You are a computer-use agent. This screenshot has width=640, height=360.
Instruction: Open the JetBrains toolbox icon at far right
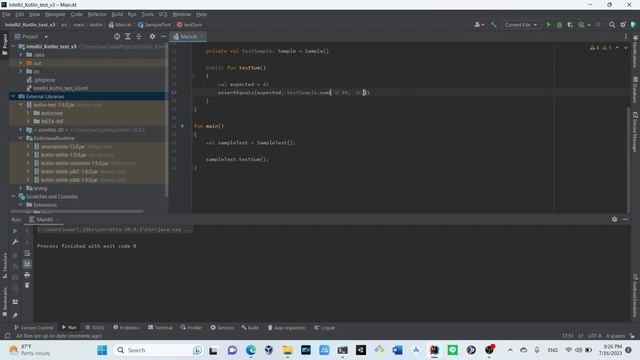click(x=633, y=25)
